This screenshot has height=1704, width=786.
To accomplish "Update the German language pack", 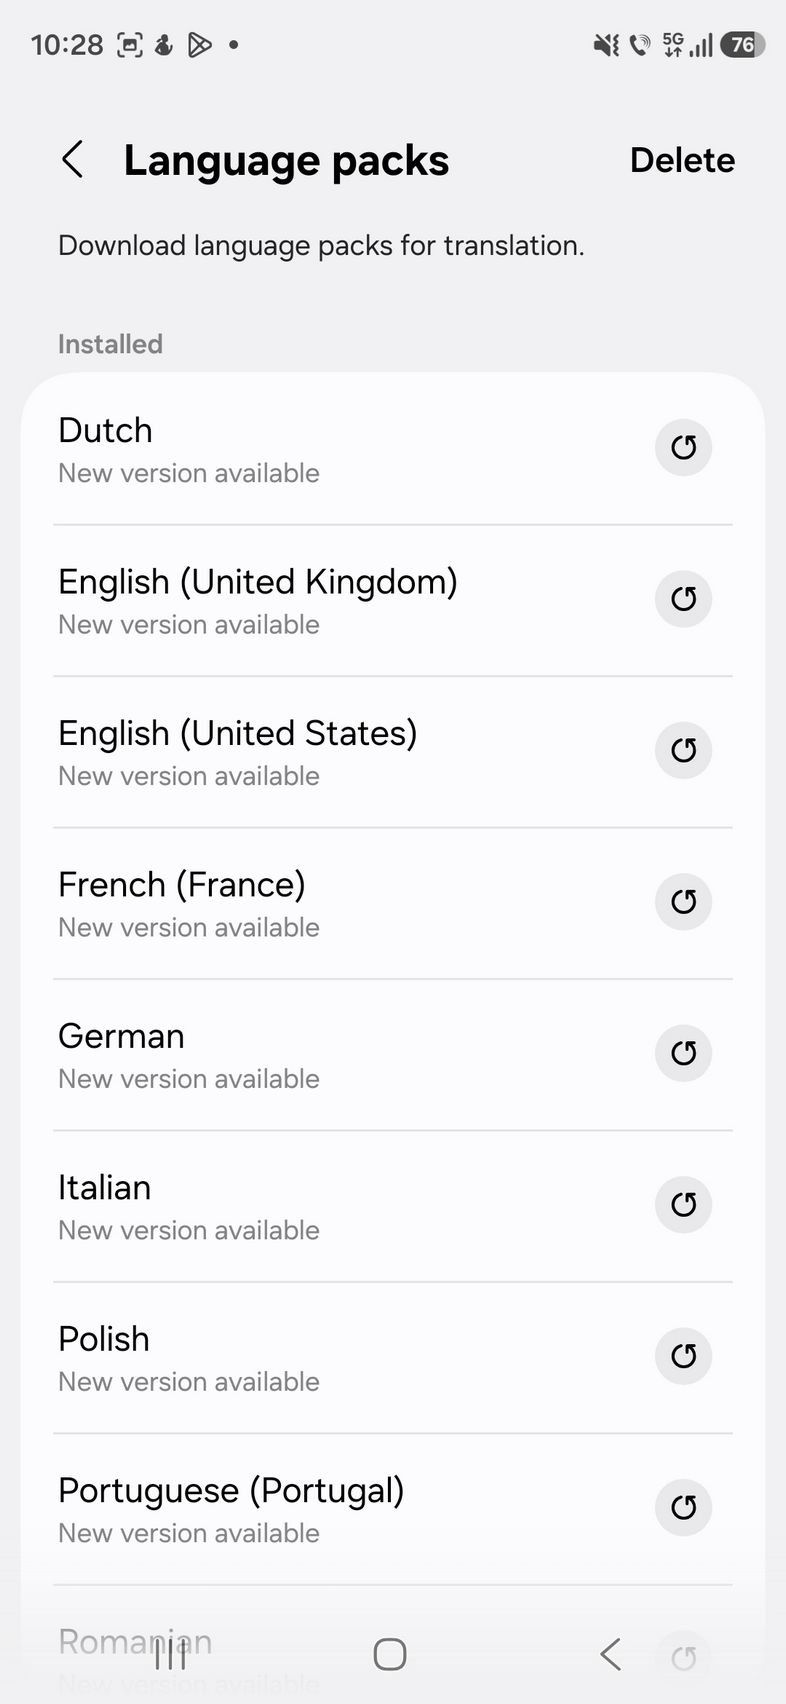I will [683, 1053].
